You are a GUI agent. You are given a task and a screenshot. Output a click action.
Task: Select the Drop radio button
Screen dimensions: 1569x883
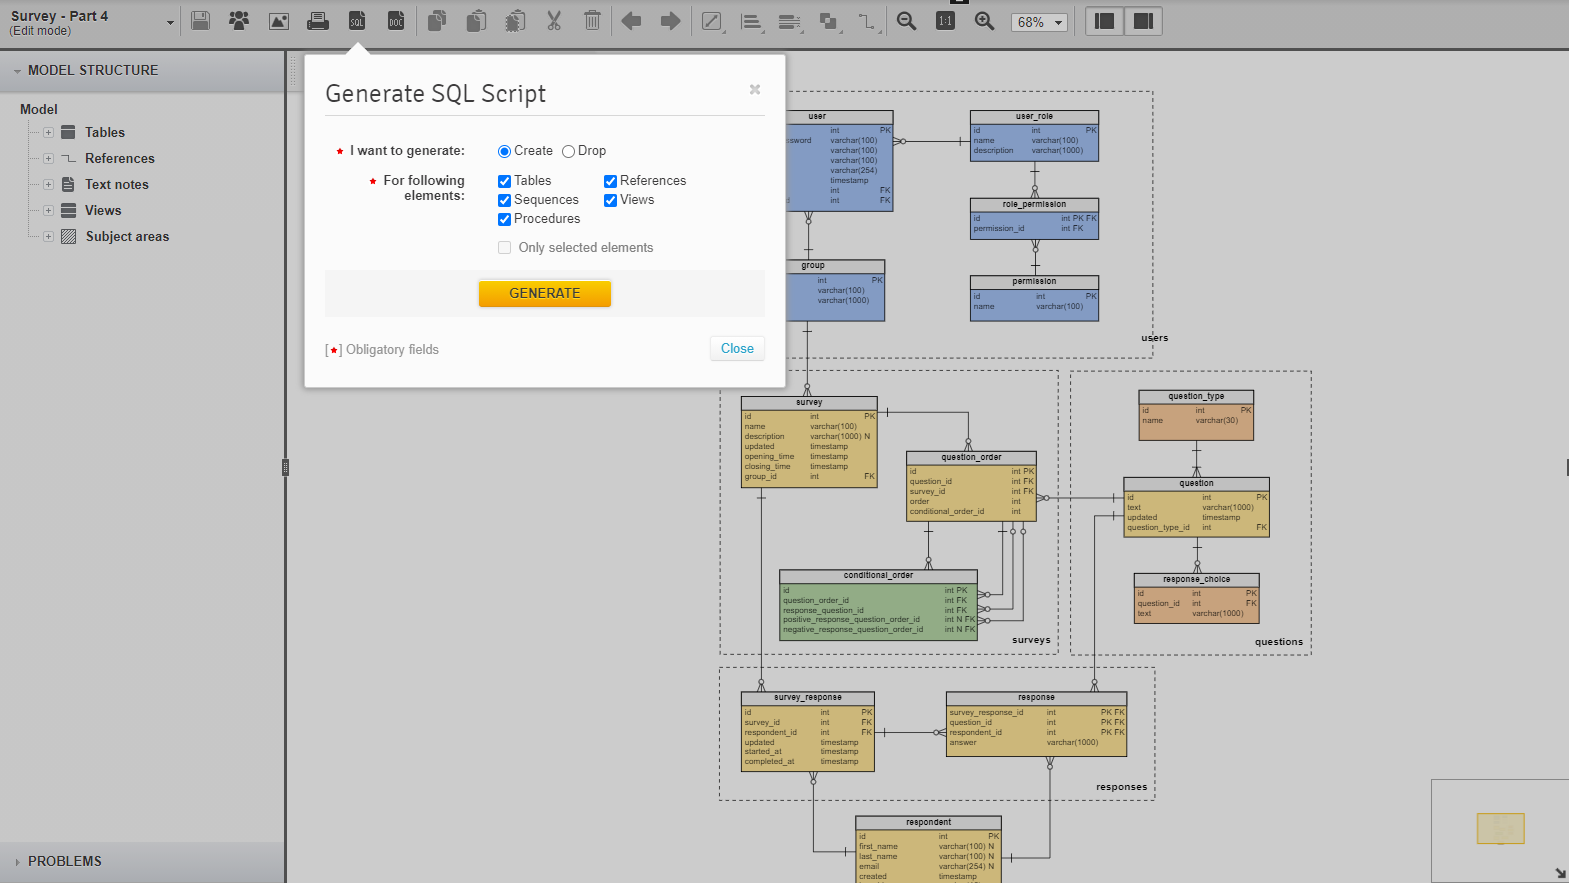pyautogui.click(x=568, y=151)
